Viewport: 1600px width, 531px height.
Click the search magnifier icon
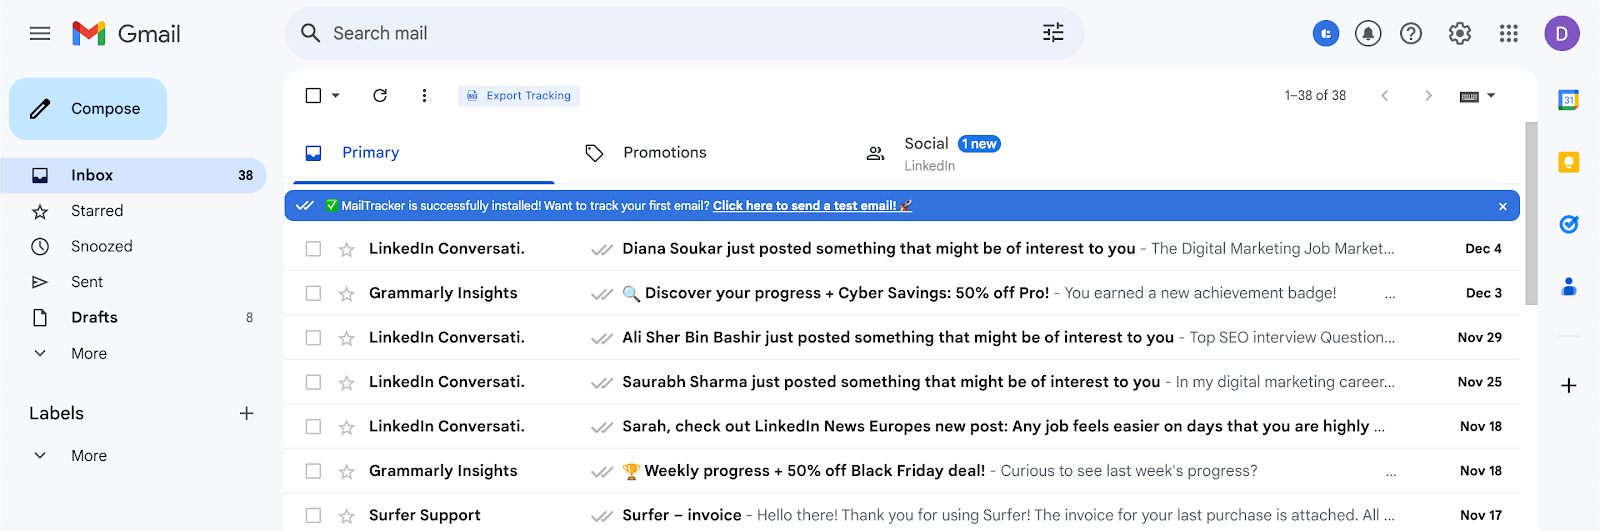pyautogui.click(x=311, y=33)
